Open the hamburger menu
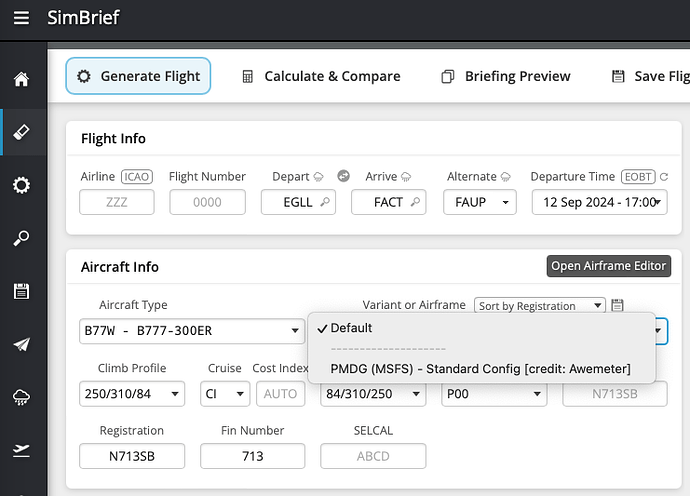 (21, 18)
